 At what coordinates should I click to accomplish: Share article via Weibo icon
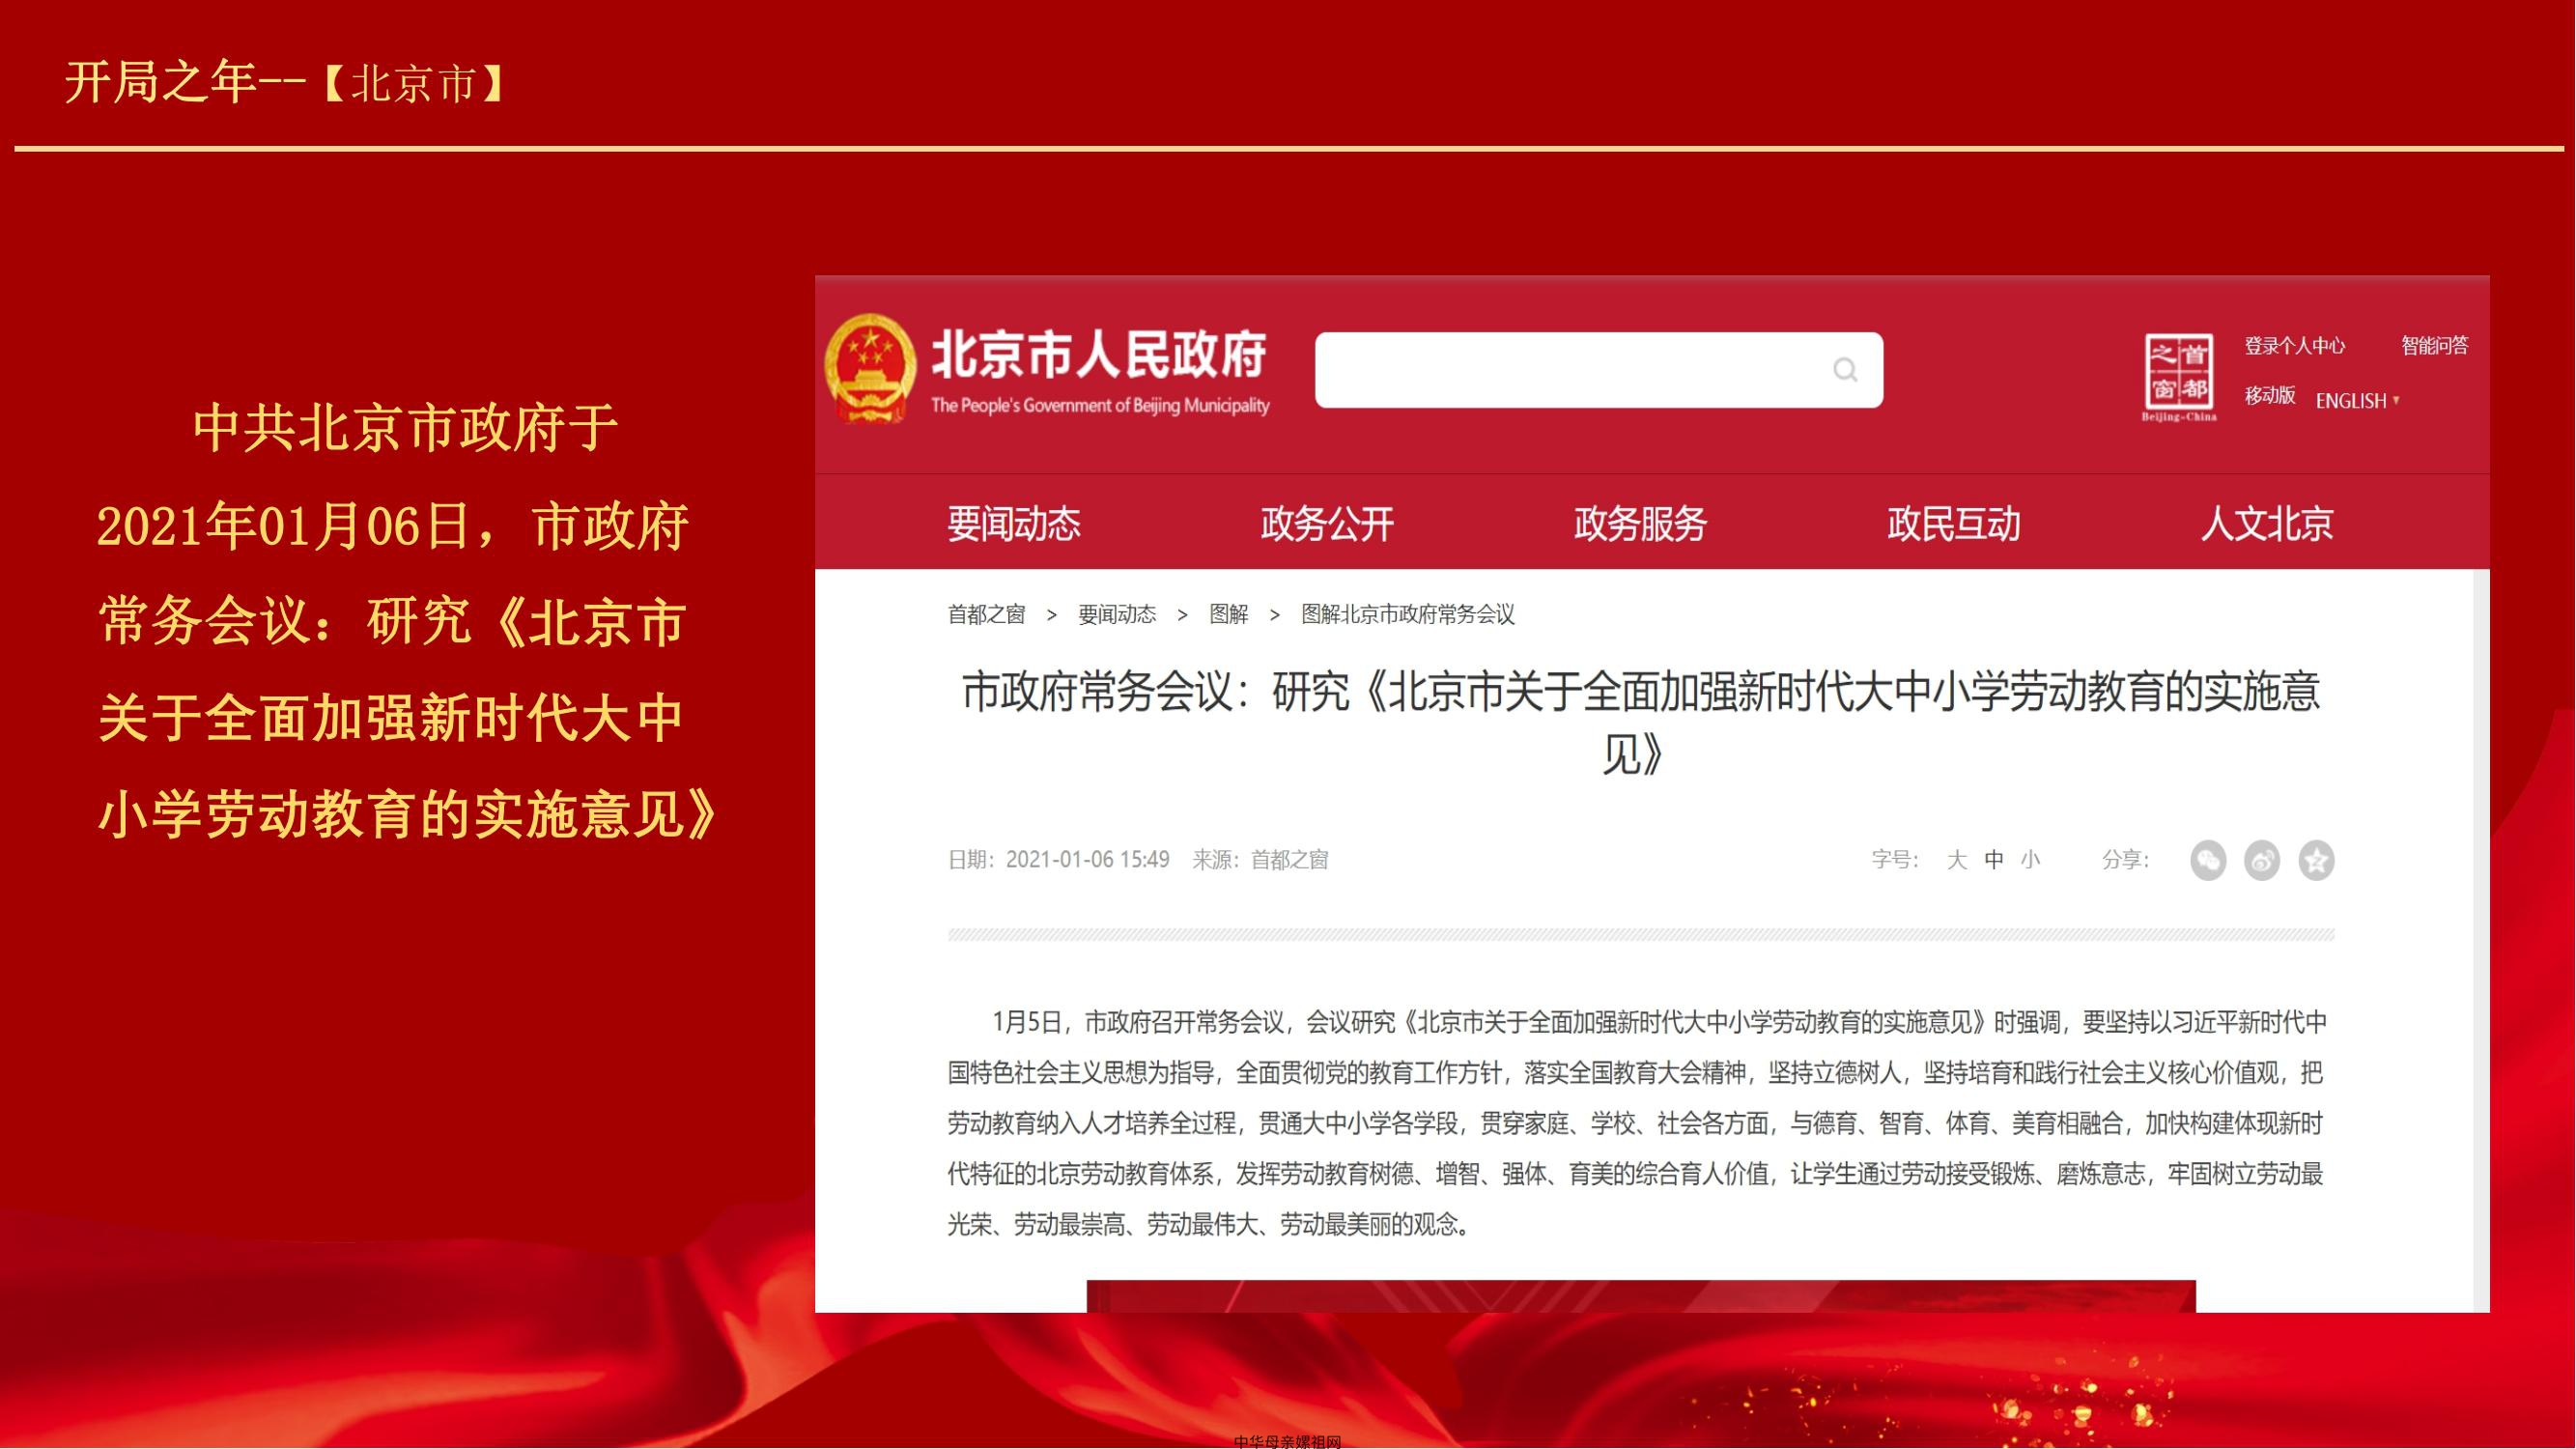(2262, 861)
